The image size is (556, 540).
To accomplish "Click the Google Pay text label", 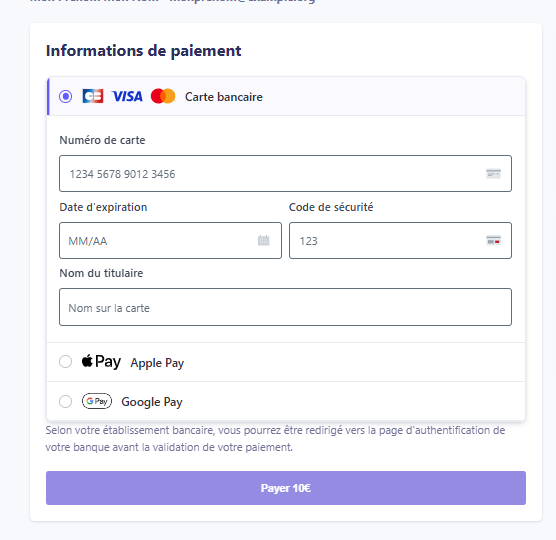I will [x=152, y=402].
